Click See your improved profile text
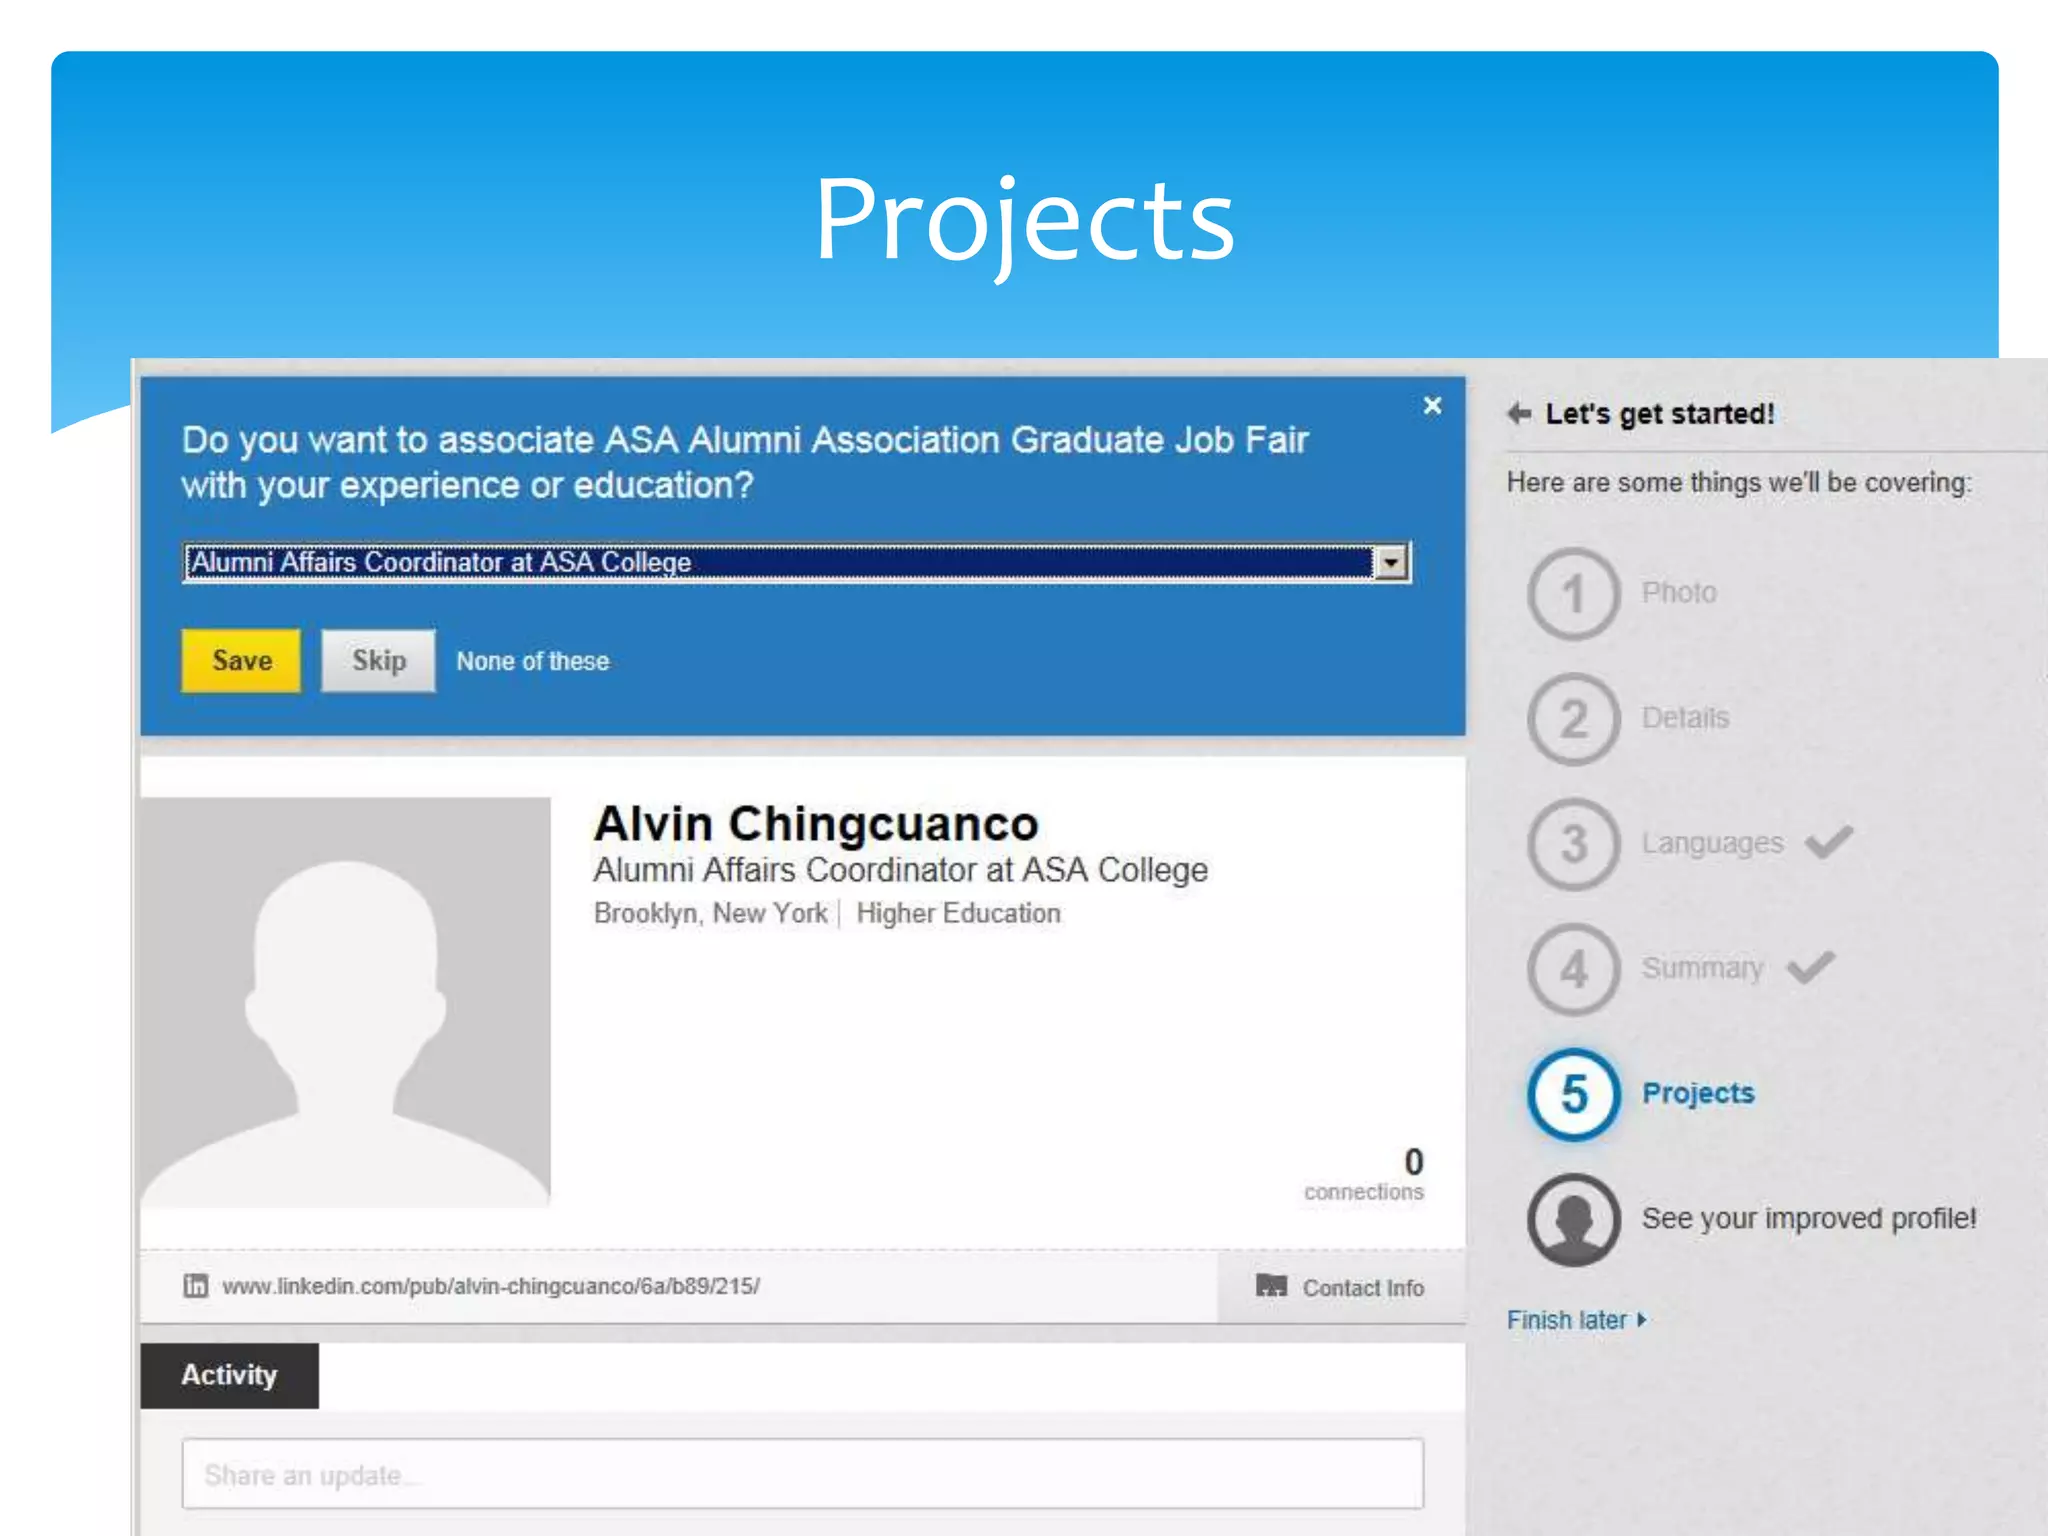Image resolution: width=2048 pixels, height=1536 pixels. tap(1809, 1218)
